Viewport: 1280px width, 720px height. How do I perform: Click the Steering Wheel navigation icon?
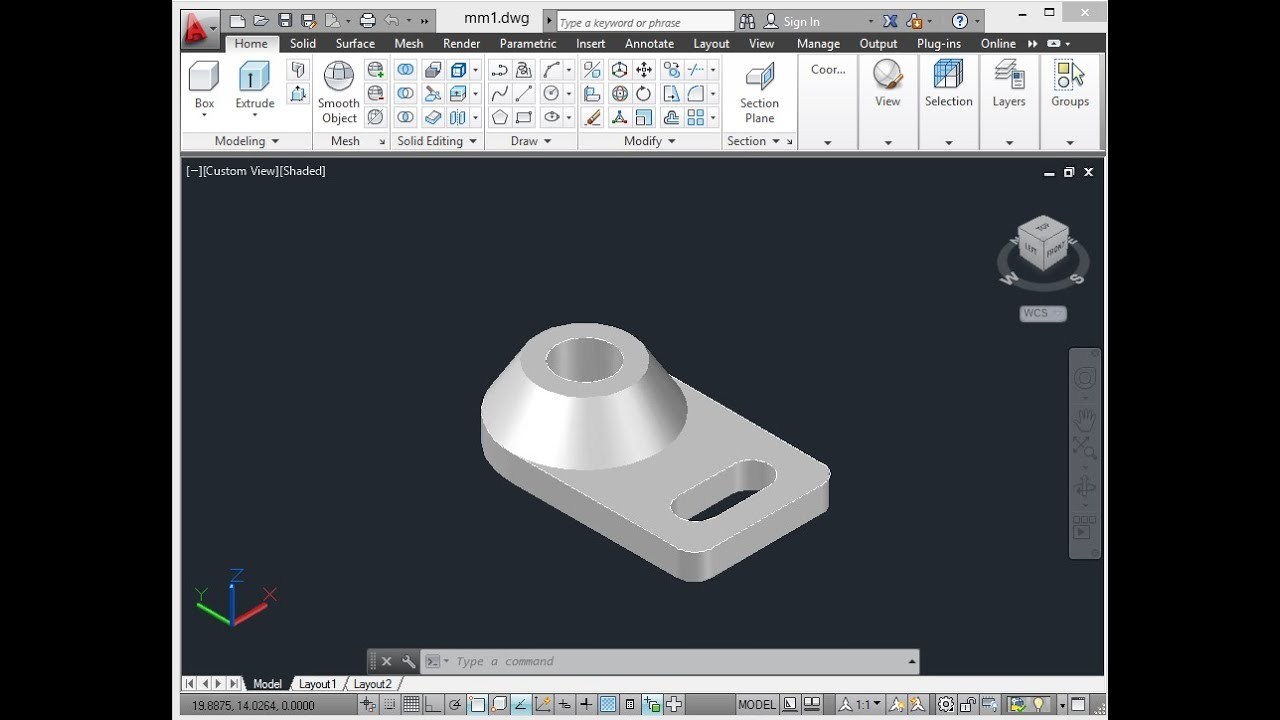tap(1085, 379)
